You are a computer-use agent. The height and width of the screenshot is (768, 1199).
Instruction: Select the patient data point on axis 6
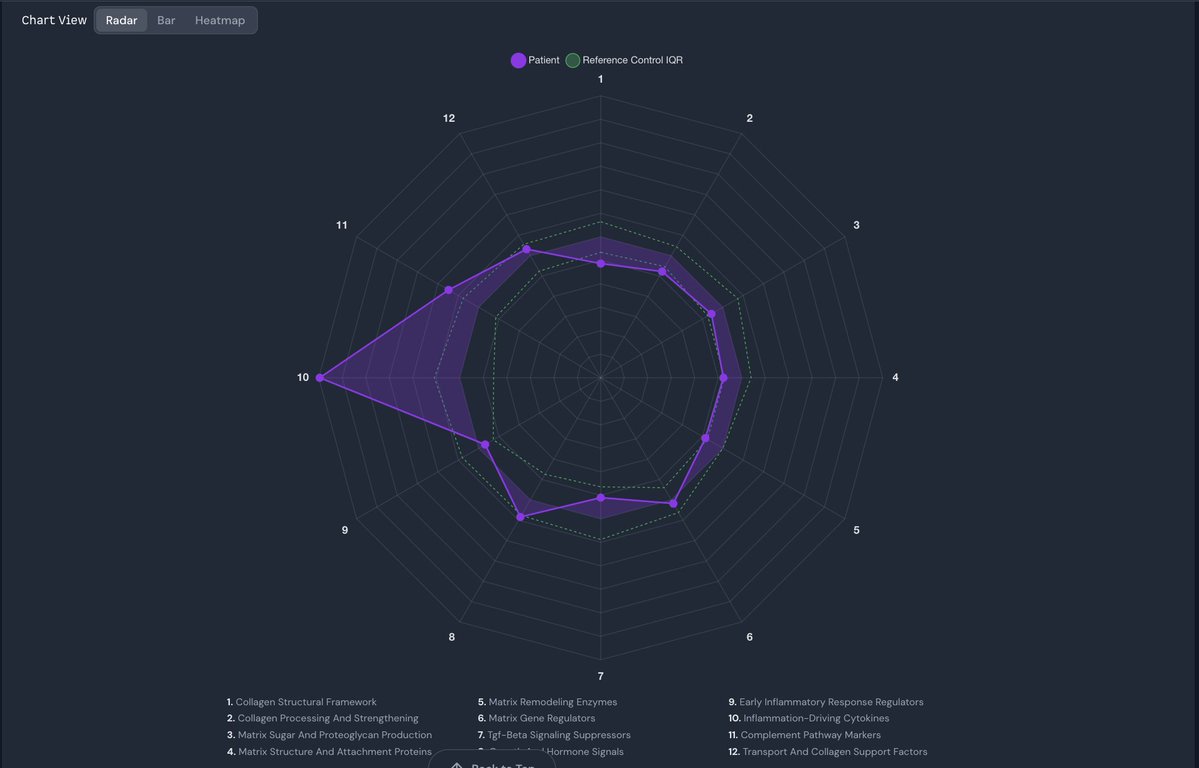[x=674, y=504]
